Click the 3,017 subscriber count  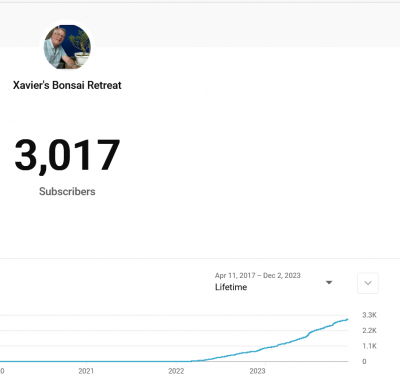[x=67, y=156]
